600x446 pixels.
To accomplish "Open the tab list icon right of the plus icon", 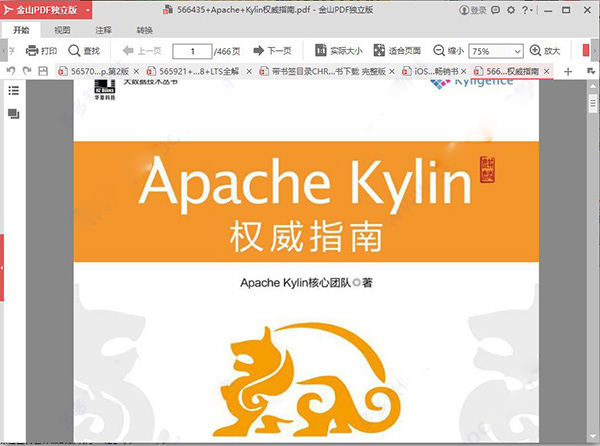I will pos(591,71).
